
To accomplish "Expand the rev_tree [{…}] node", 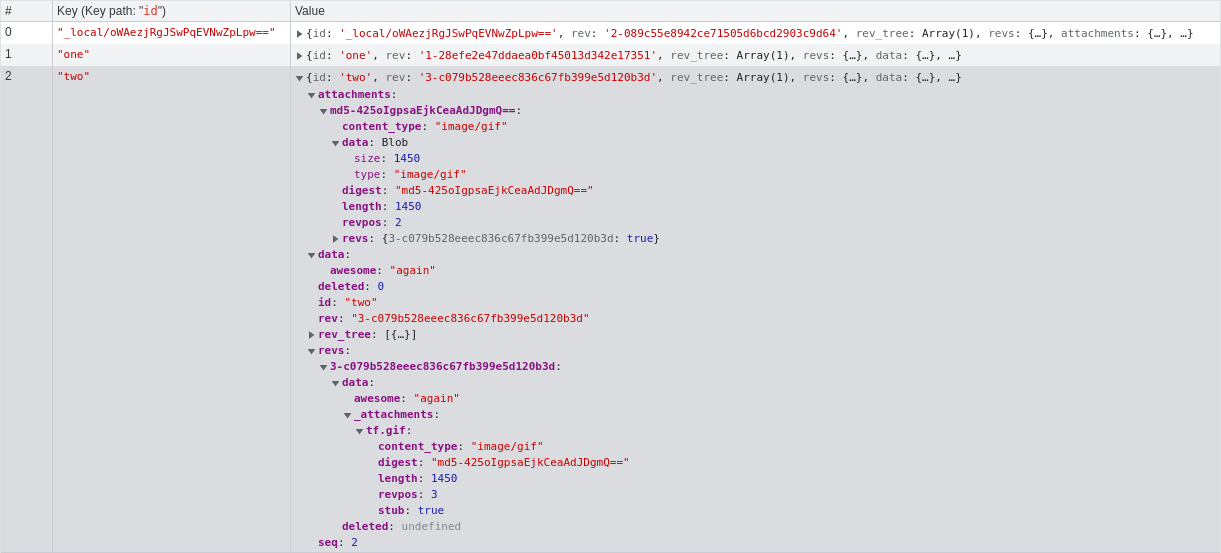I will click(311, 335).
